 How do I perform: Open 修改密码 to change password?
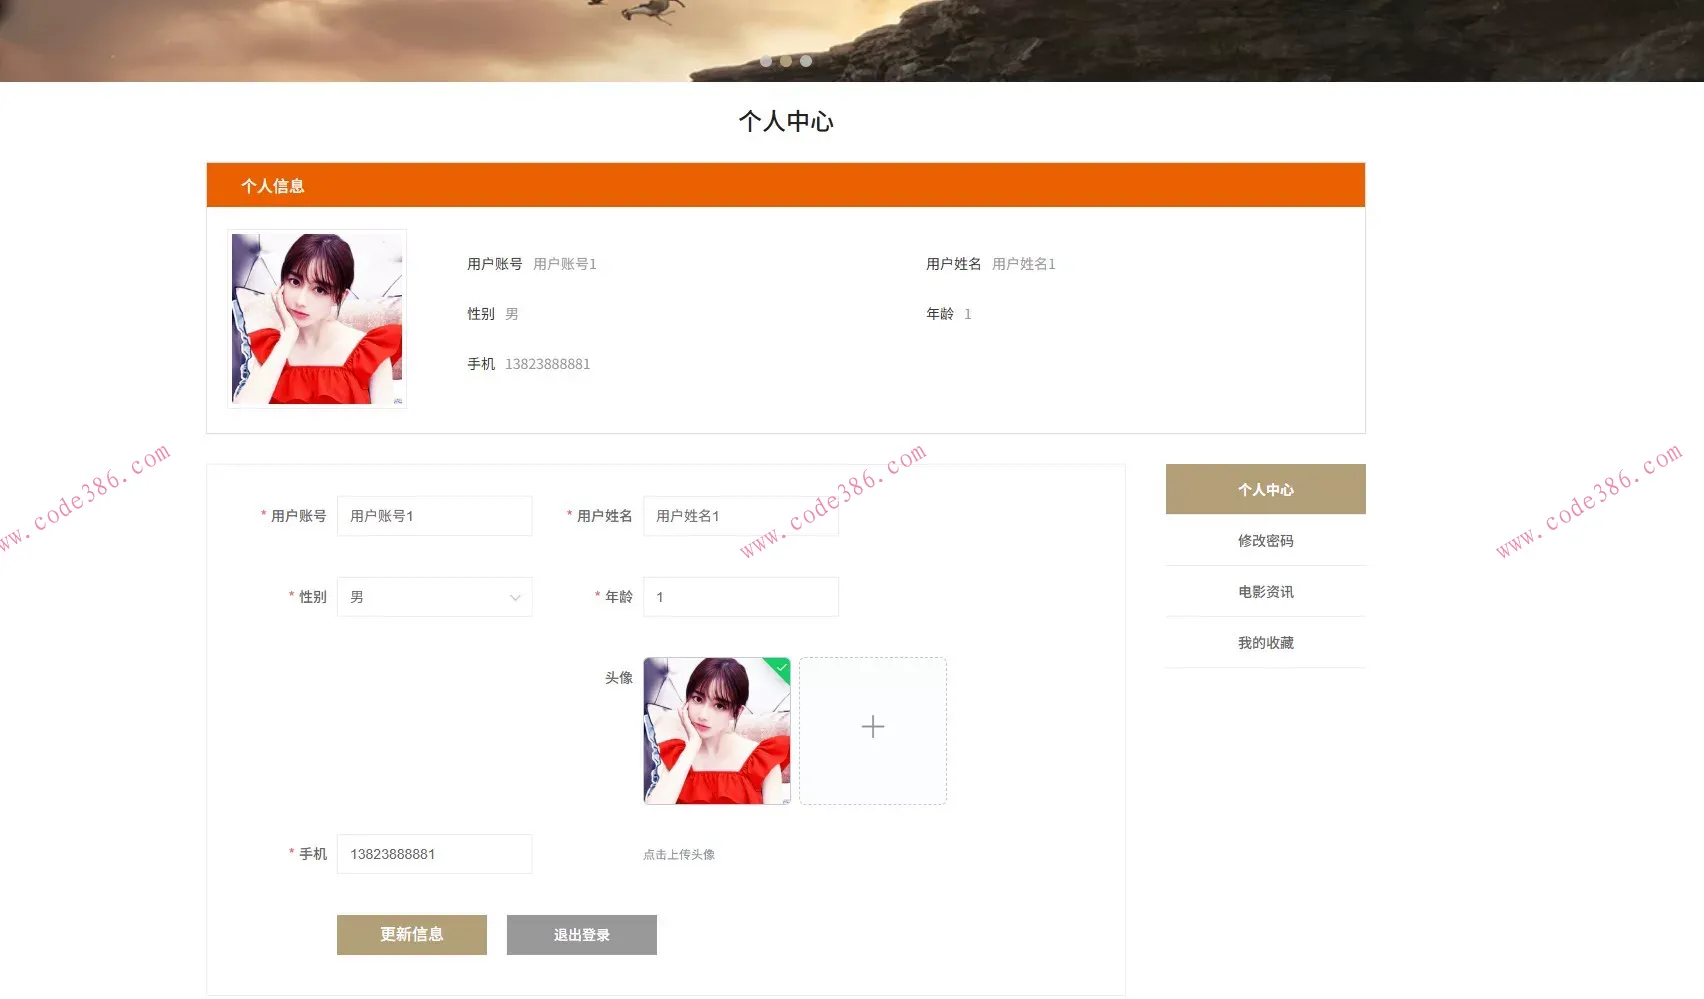point(1264,540)
